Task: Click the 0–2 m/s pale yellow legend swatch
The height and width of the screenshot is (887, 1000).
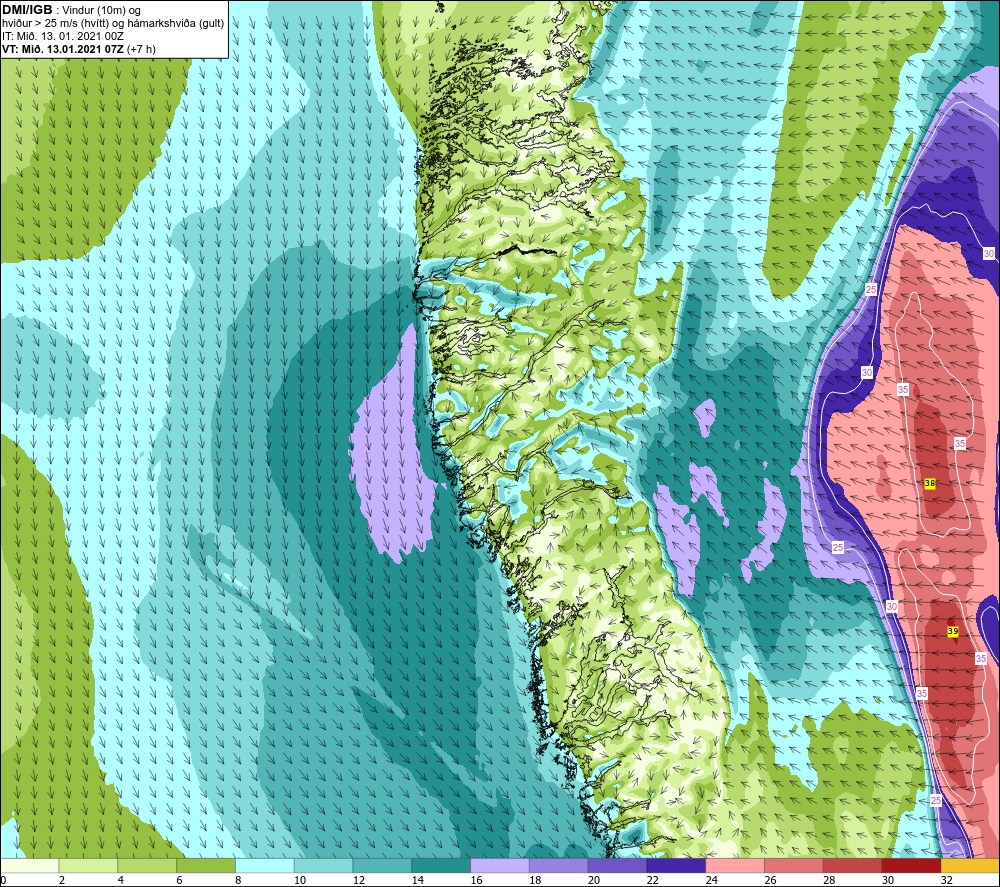Action: point(30,865)
